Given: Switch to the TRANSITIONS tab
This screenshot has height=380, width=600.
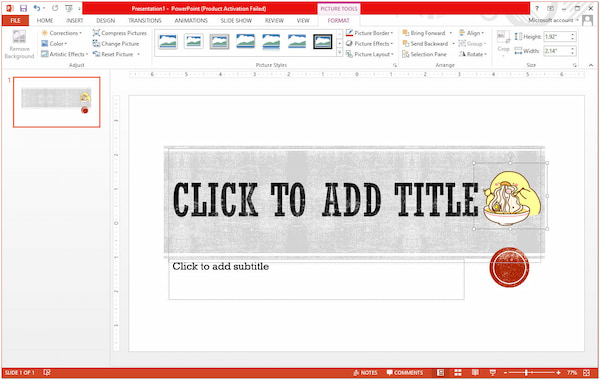Looking at the screenshot, I should coord(145,21).
